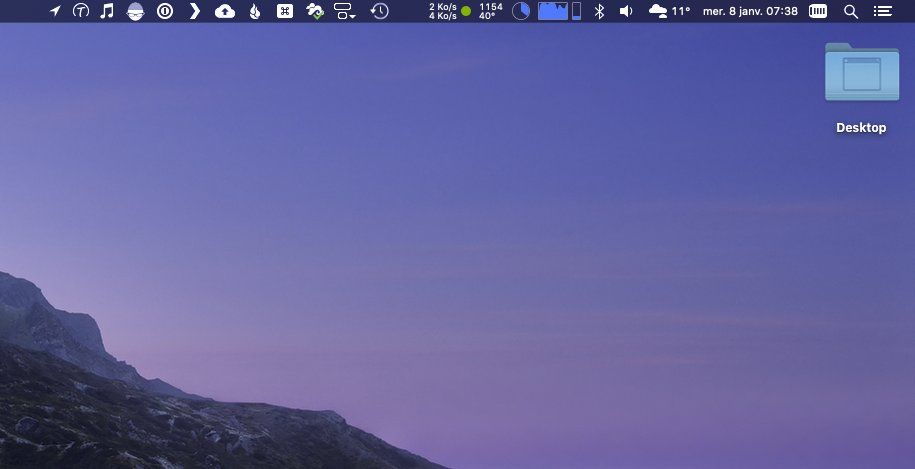The height and width of the screenshot is (469, 915).
Task: Open the Spotlight search magnifier
Action: 851,11
